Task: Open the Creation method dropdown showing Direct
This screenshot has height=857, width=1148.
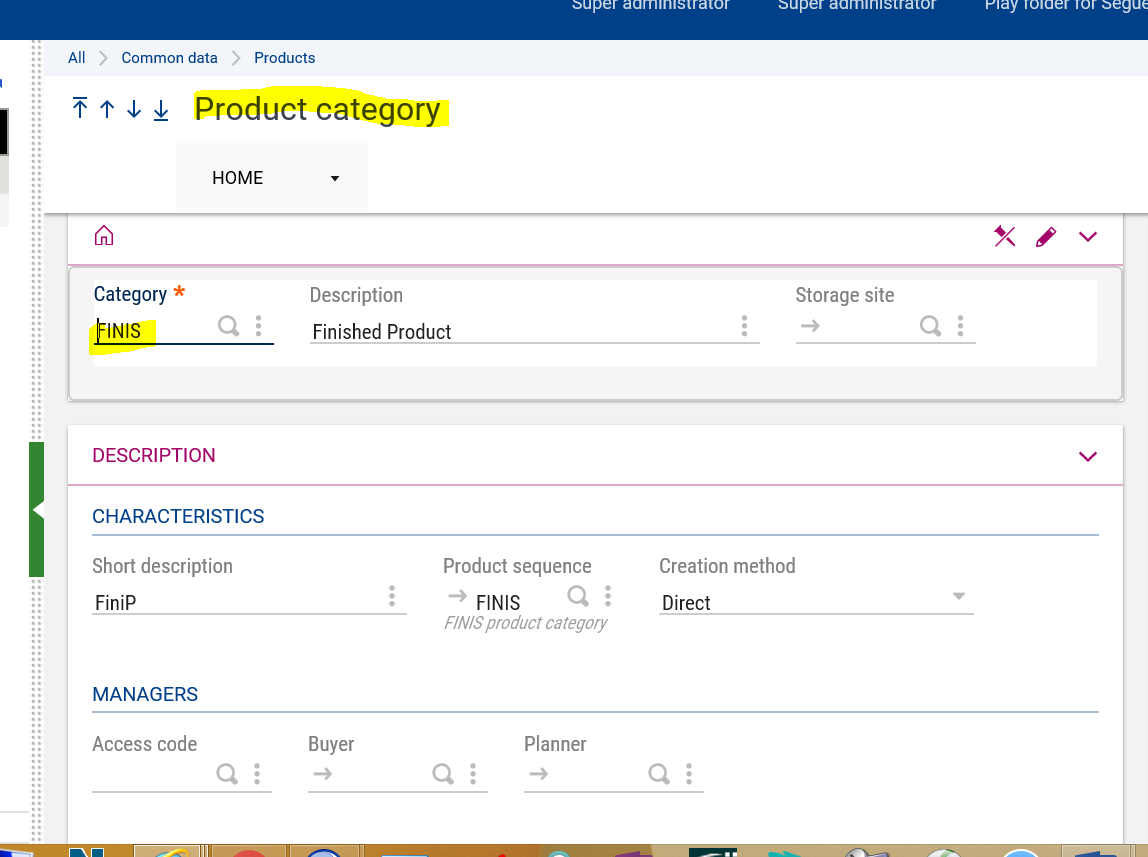Action: 958,596
